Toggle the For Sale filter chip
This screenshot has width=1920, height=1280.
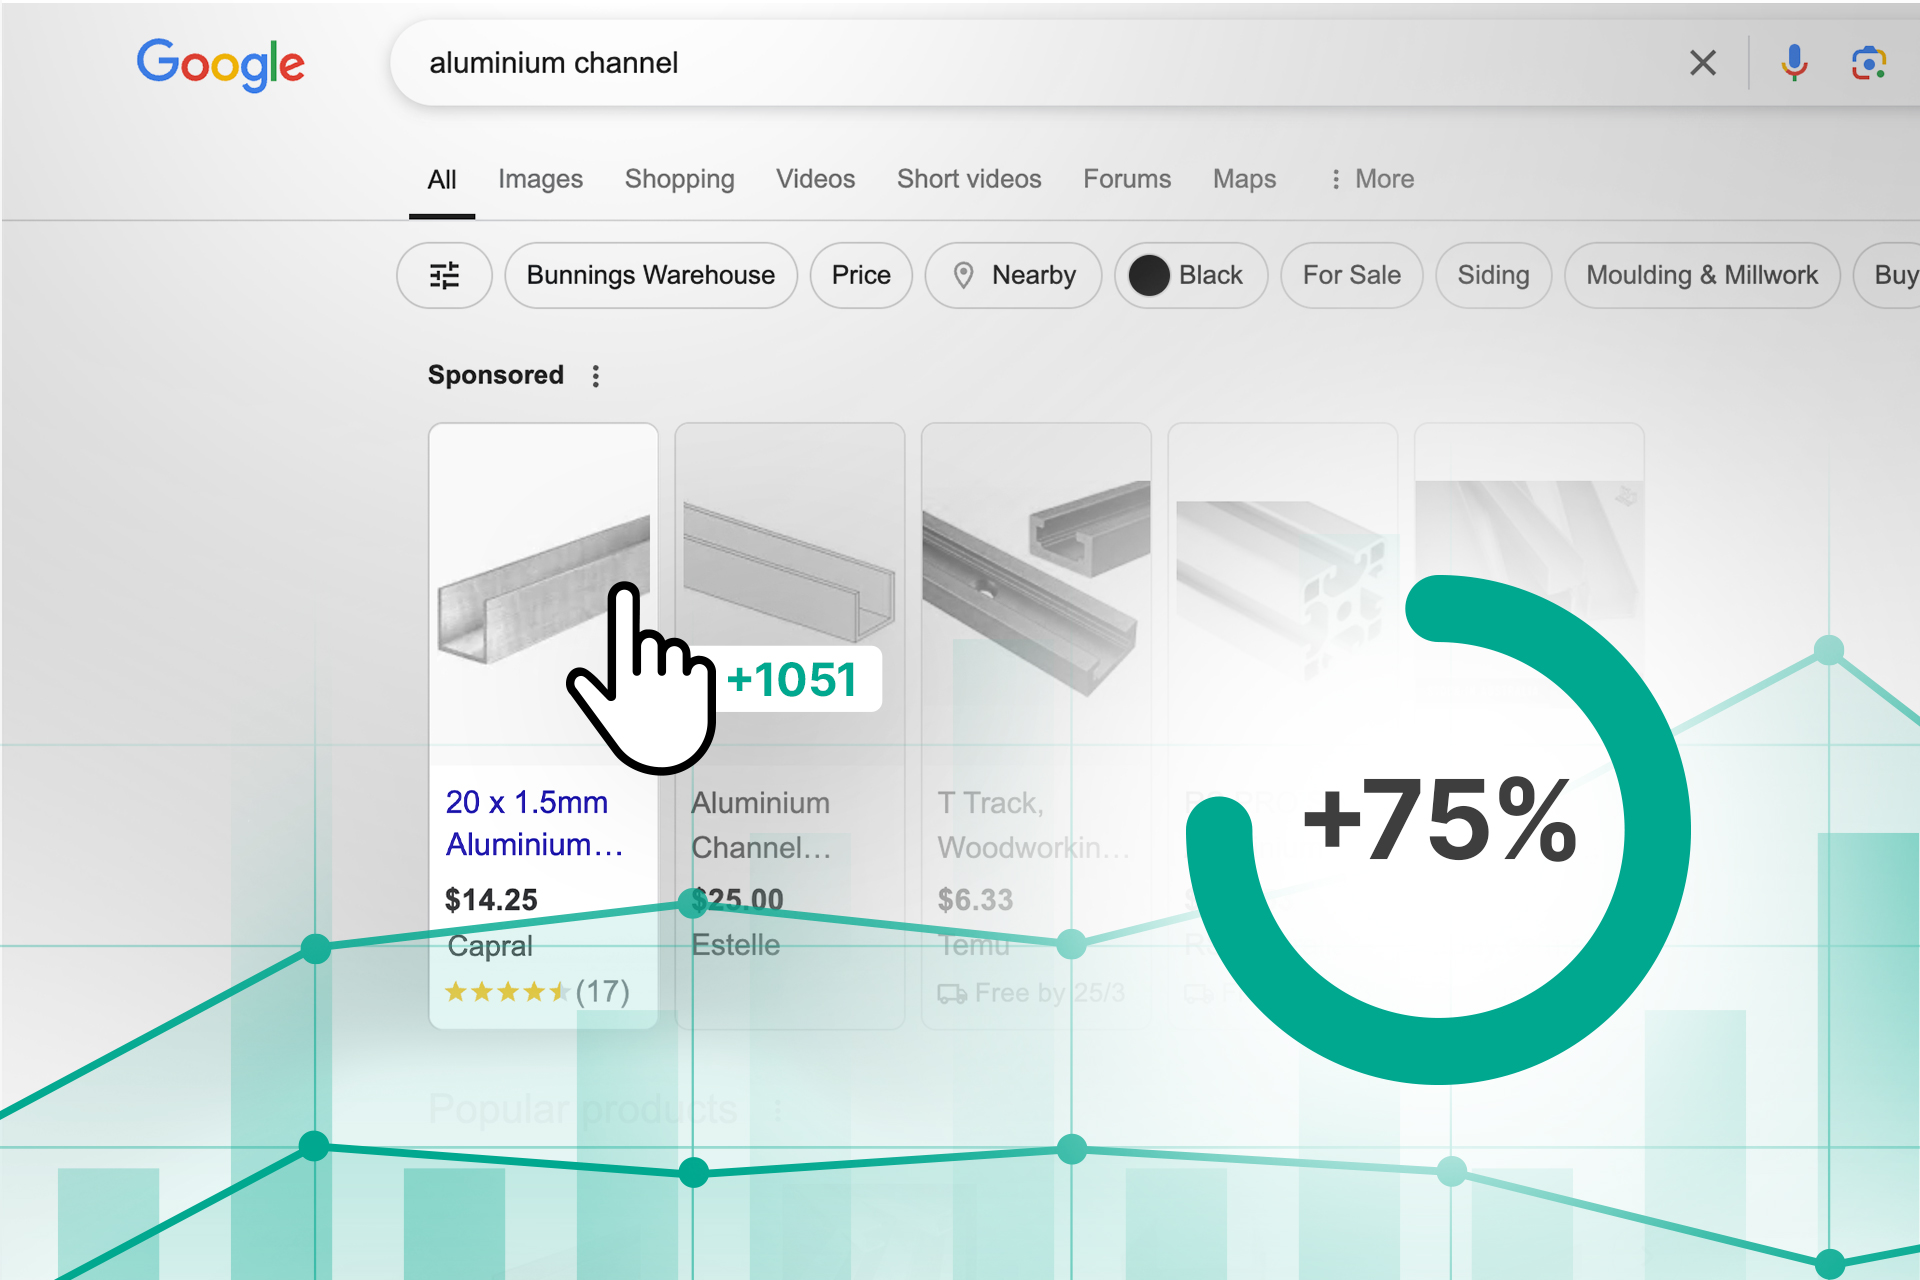pyautogui.click(x=1351, y=275)
